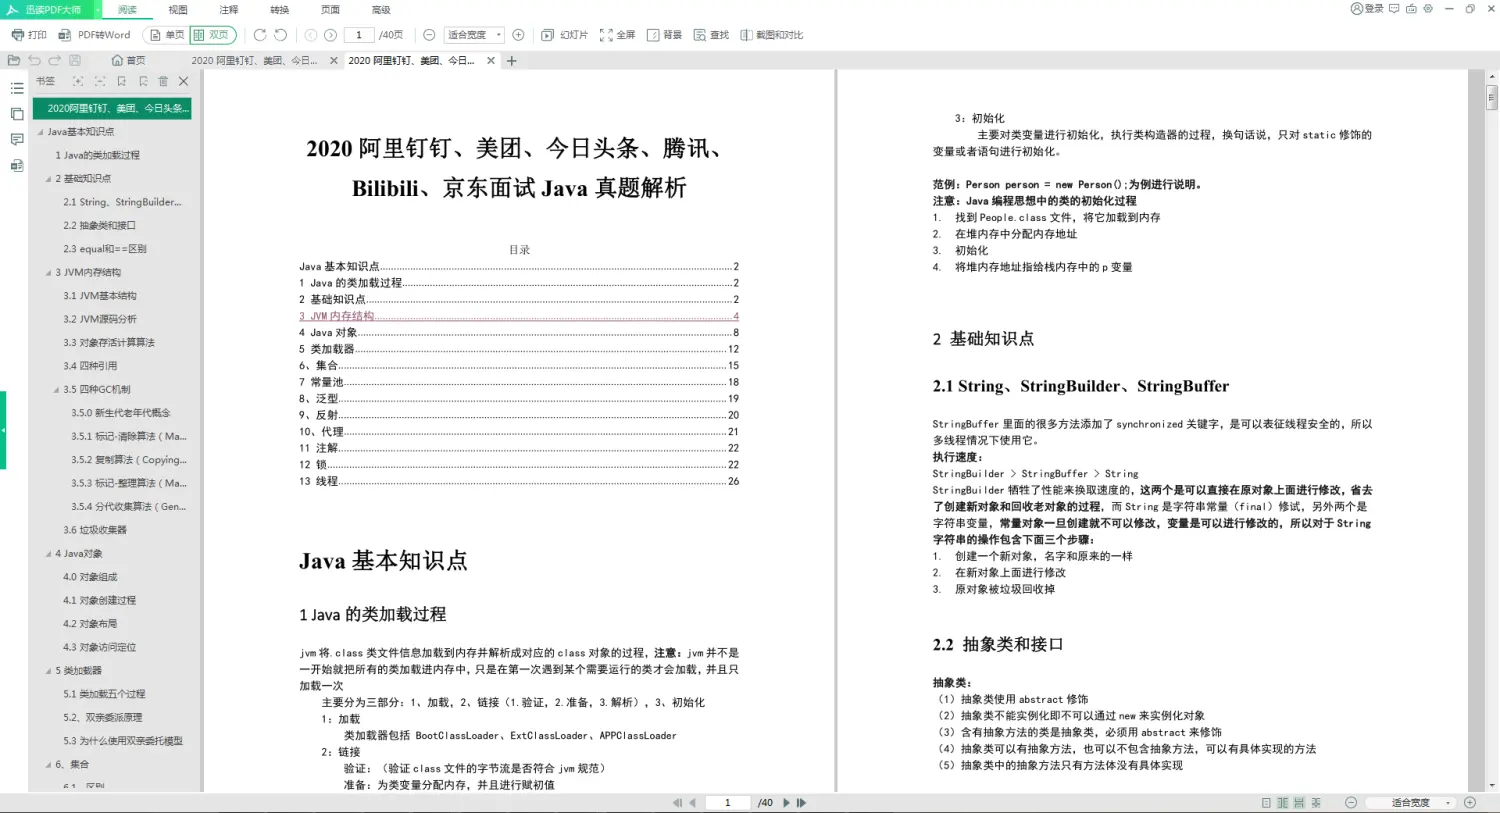This screenshot has height=813, width=1500.
Task: Click the bottom bar page number field
Action: pyautogui.click(x=728, y=803)
